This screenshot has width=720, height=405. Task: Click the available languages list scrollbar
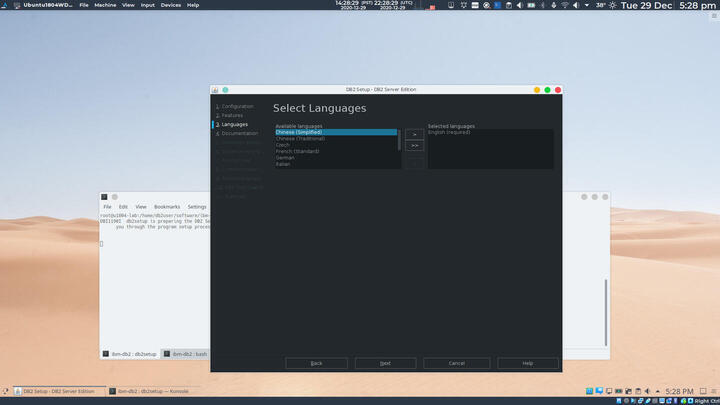tap(399, 140)
